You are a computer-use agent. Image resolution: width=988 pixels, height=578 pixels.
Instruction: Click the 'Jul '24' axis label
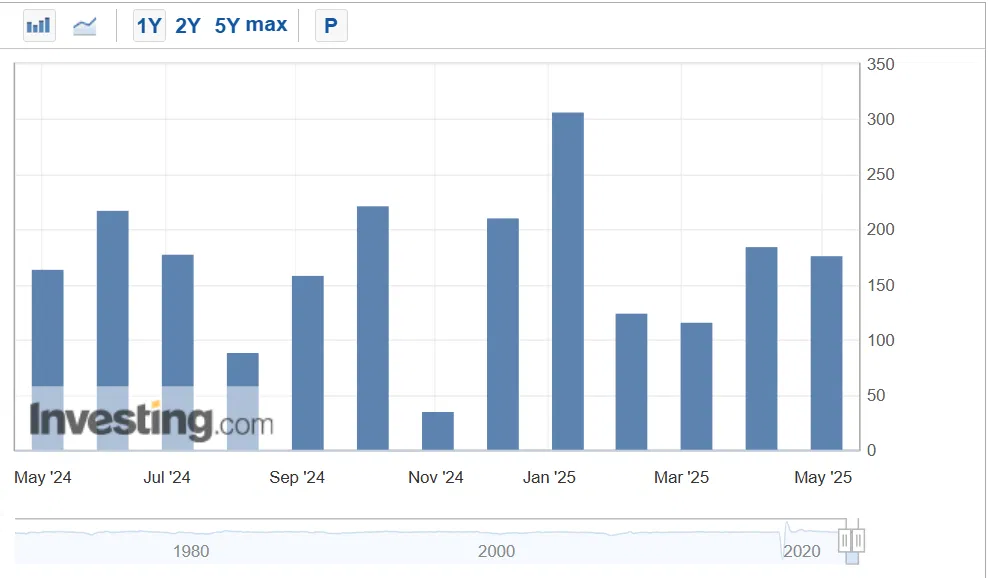point(167,477)
